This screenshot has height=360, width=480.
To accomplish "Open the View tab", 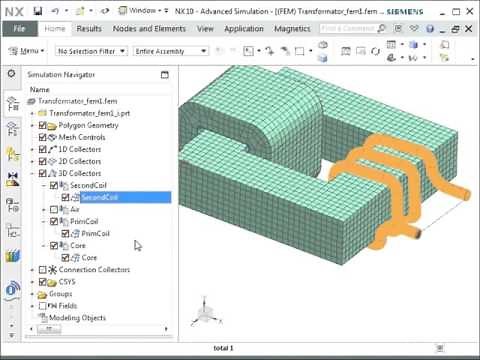I will click(205, 29).
